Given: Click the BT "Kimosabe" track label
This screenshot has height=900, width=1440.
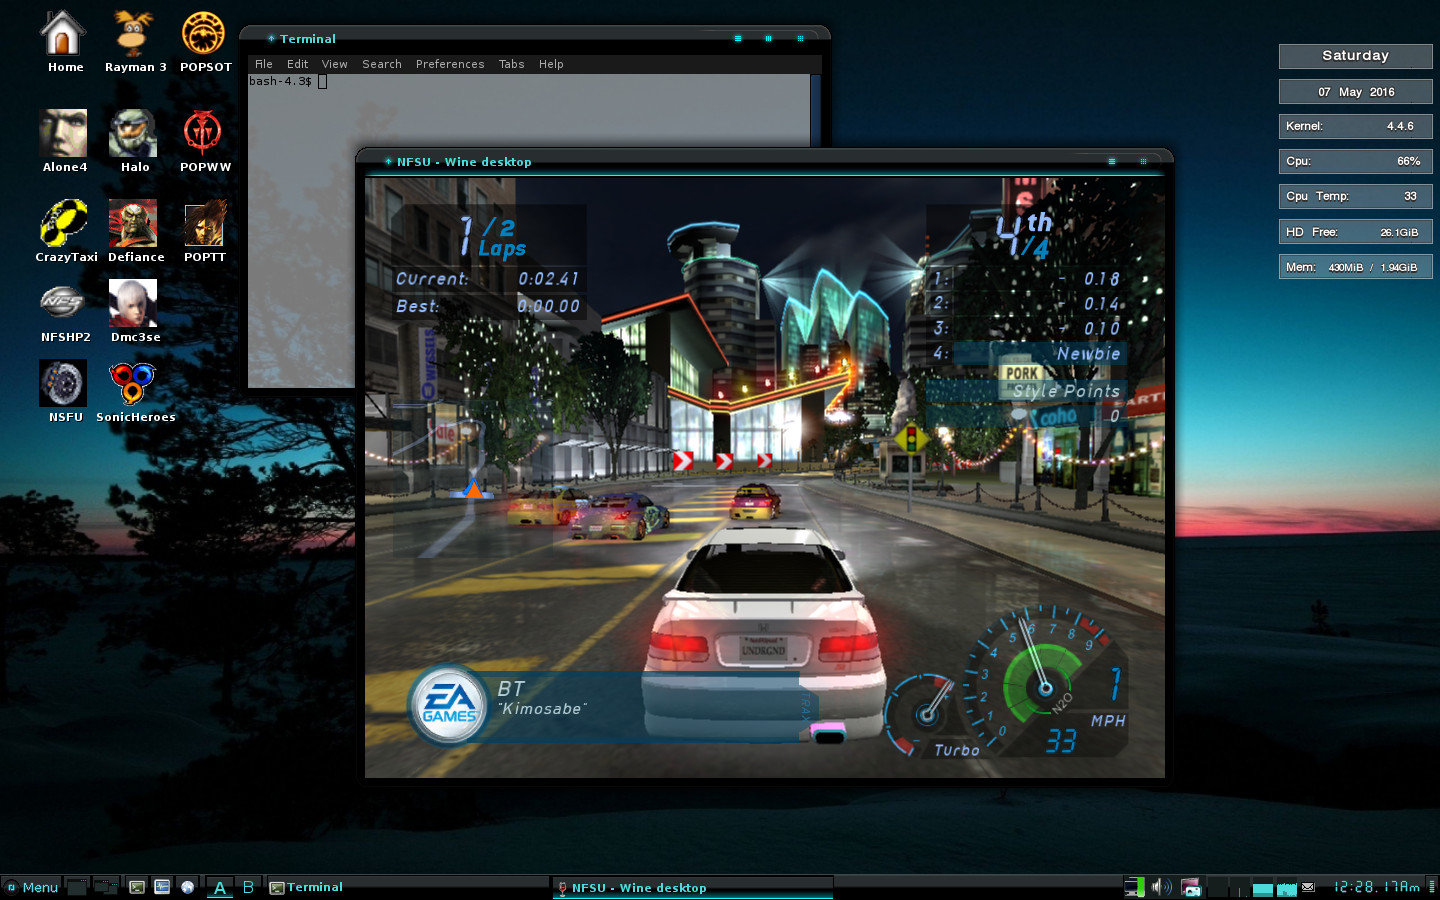Looking at the screenshot, I should click(x=541, y=698).
